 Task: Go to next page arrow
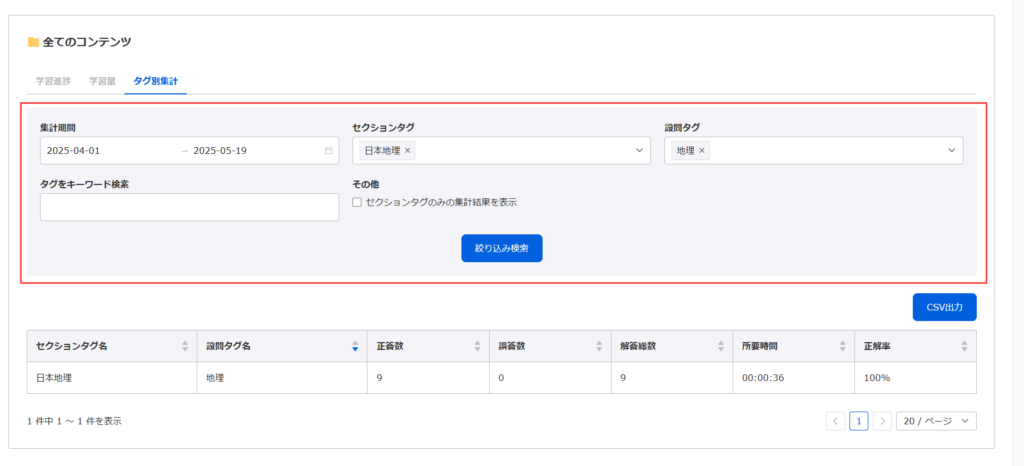coord(882,421)
